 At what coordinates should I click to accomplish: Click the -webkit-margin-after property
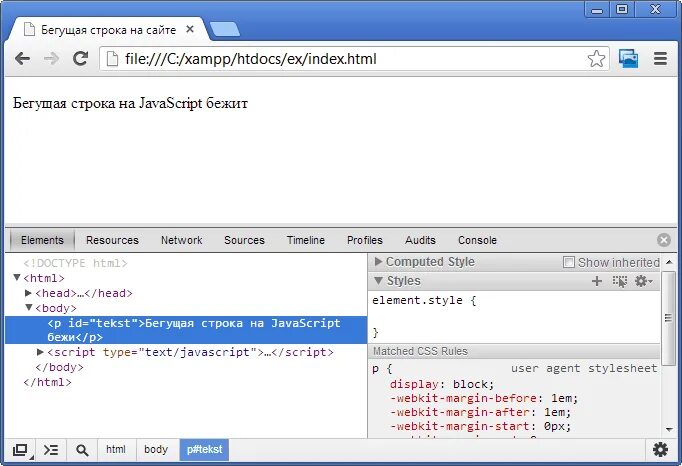pos(480,412)
